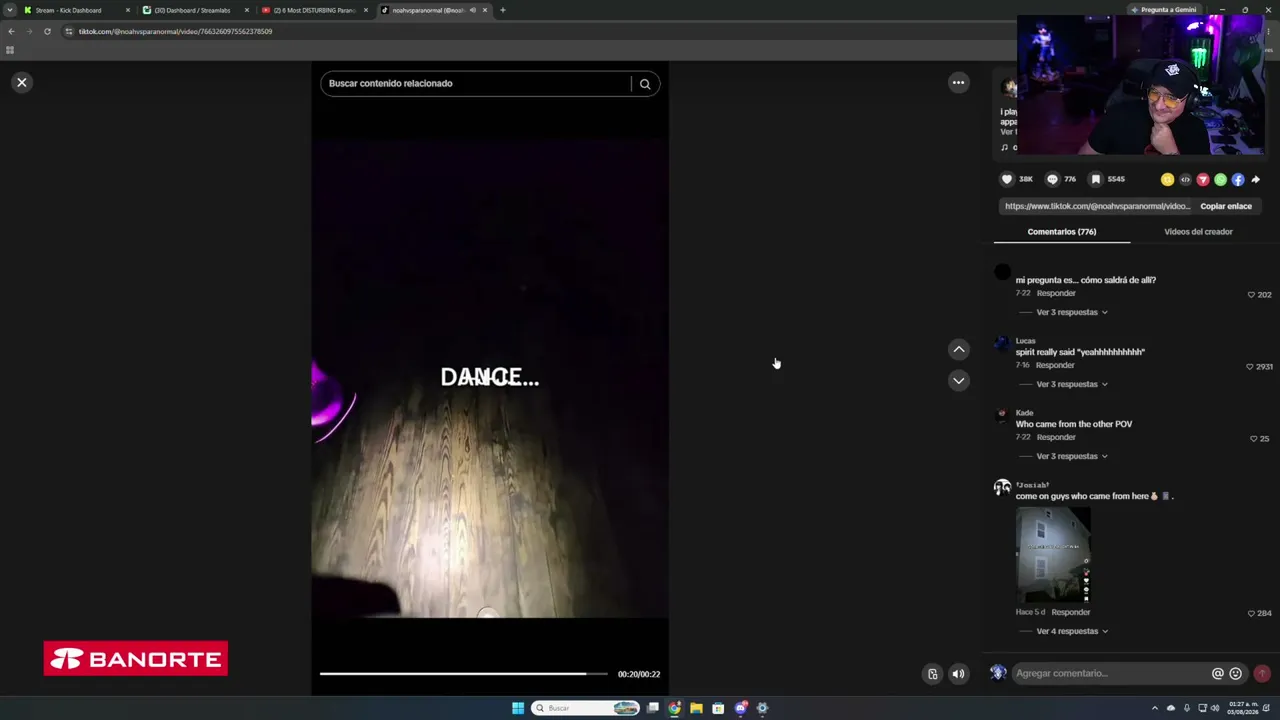
Task: Toggle the video volume mute speaker
Action: point(958,674)
